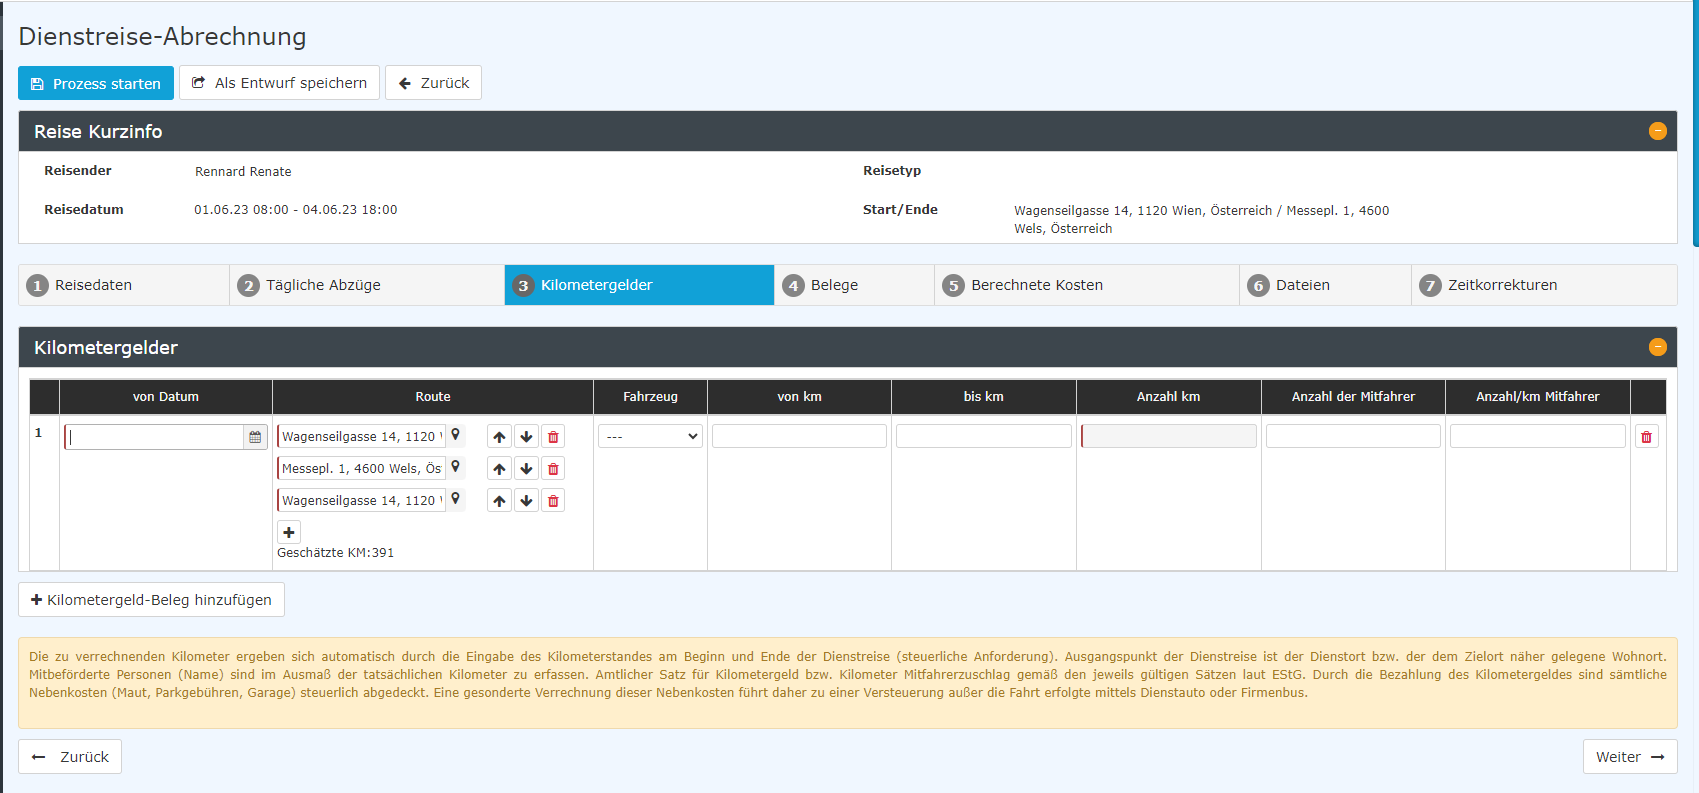
Task: Open the calendar picker for von Datum
Action: [x=255, y=437]
